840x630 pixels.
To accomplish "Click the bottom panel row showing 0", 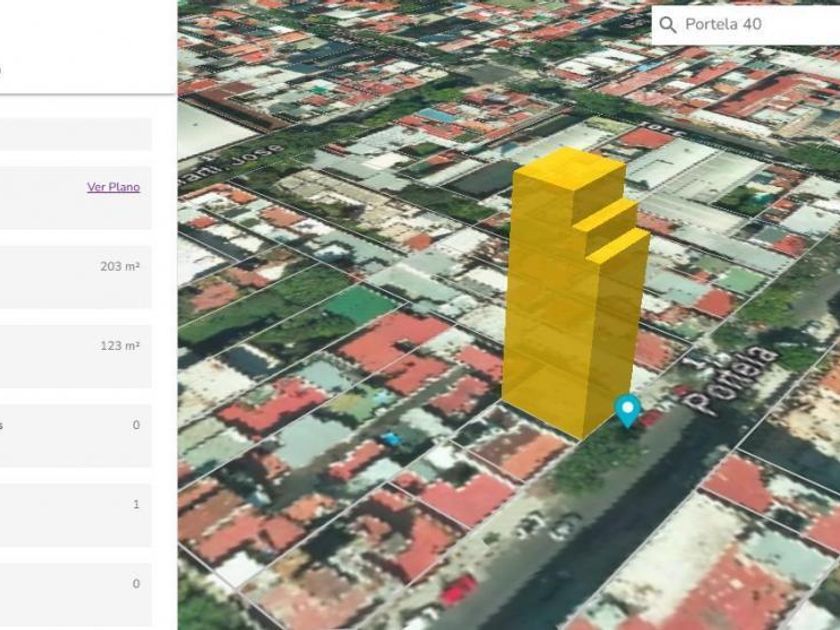I will click(x=75, y=594).
